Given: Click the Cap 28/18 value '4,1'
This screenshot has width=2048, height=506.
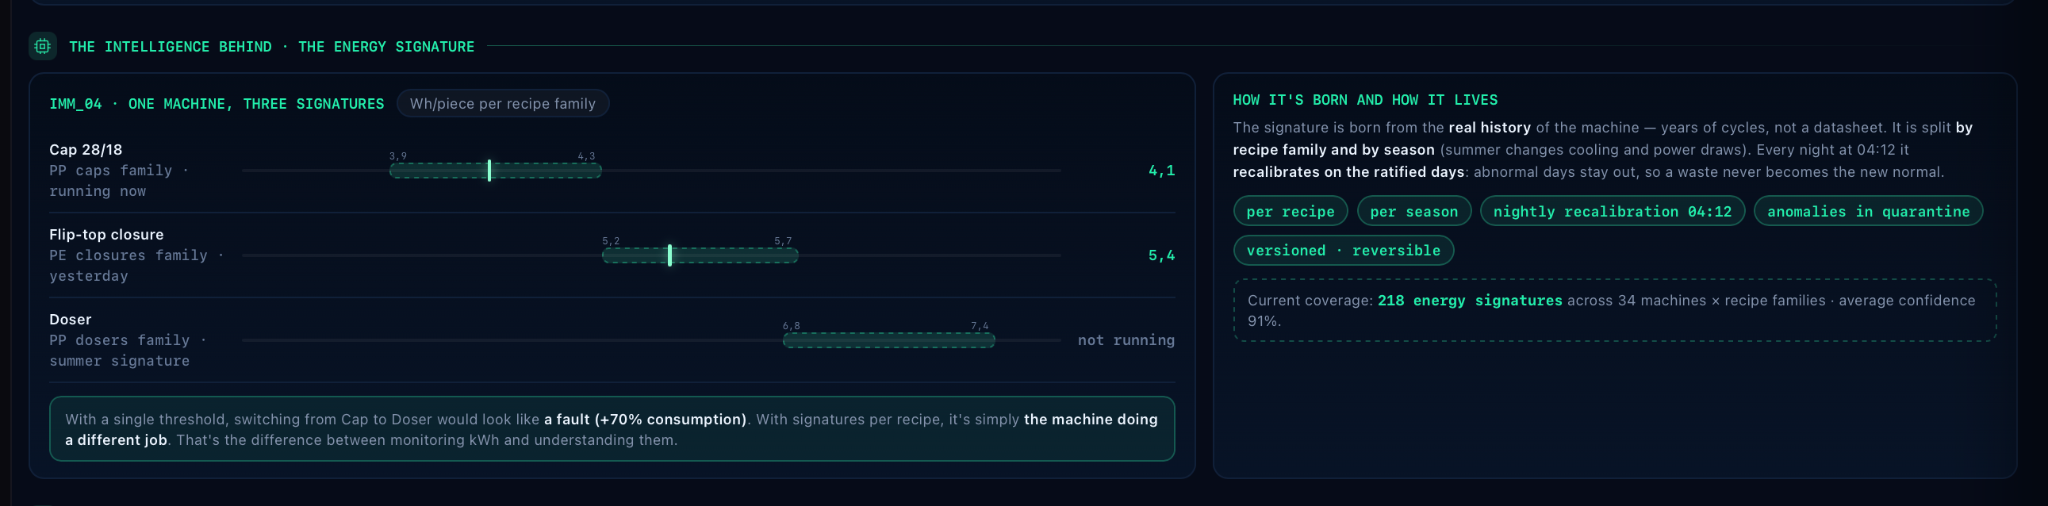Looking at the screenshot, I should pyautogui.click(x=1161, y=171).
